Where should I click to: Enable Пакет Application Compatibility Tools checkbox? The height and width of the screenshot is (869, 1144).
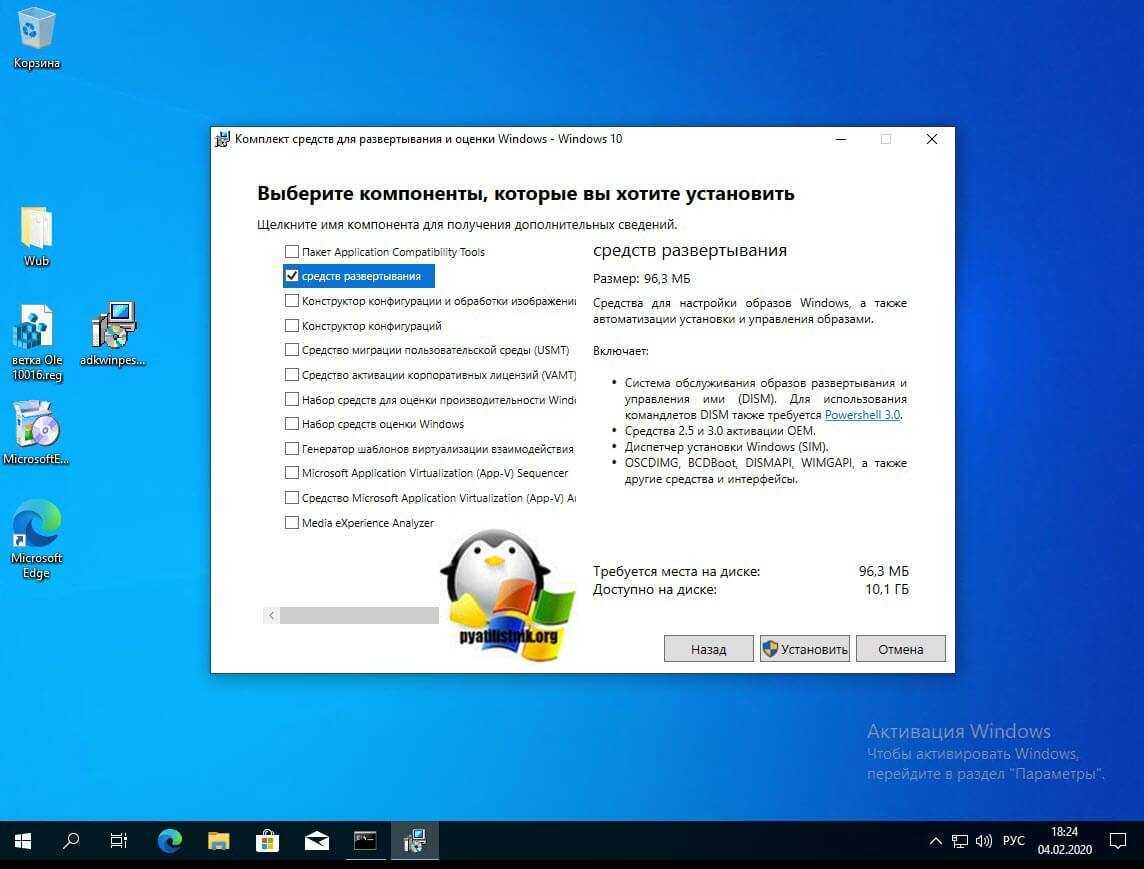pyautogui.click(x=292, y=252)
